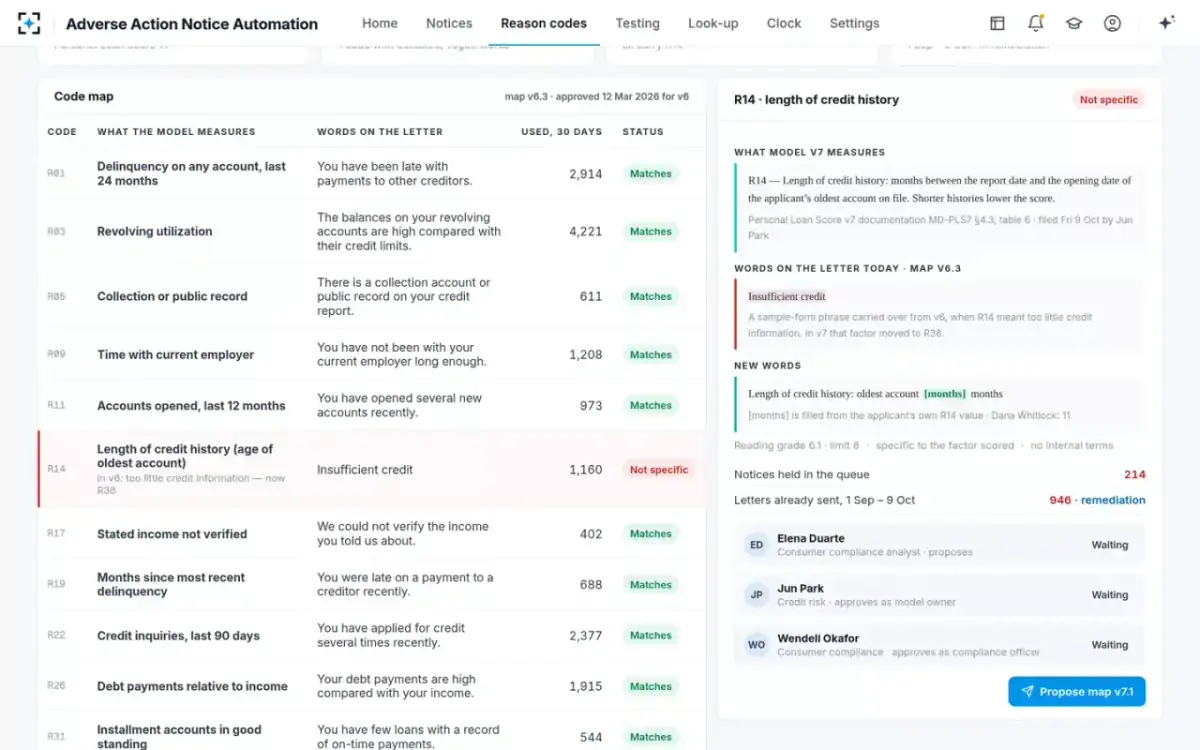Image resolution: width=1200 pixels, height=750 pixels.
Task: Click the Not specific badge in R14 header
Action: click(x=1109, y=100)
